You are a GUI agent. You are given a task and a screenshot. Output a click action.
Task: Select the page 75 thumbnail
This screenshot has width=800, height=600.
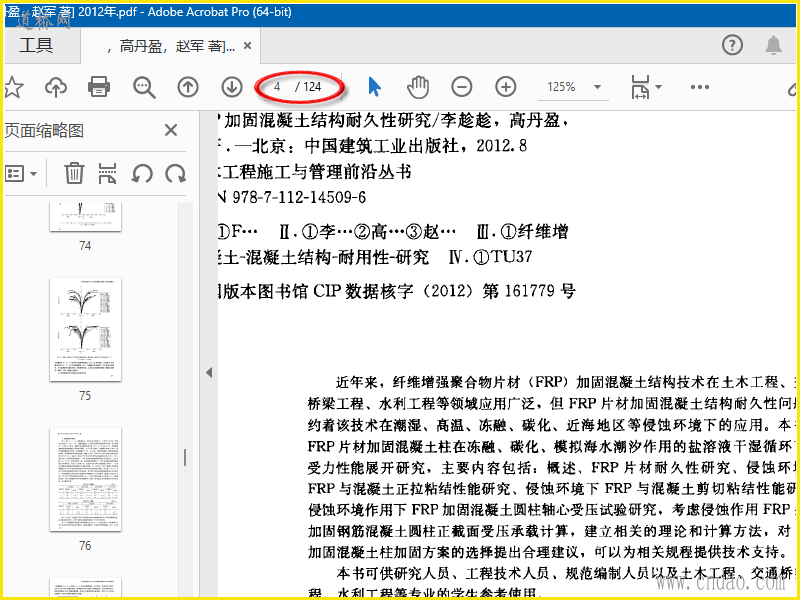click(x=85, y=330)
